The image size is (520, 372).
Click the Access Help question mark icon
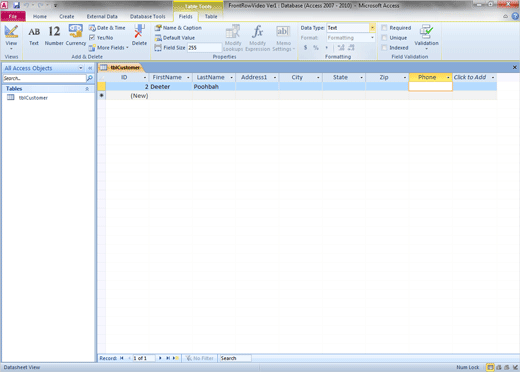(x=515, y=16)
